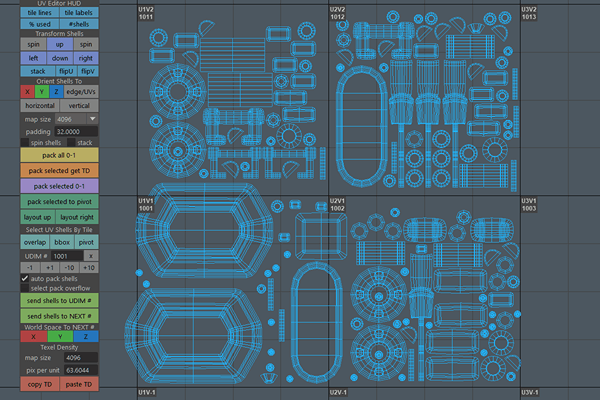This screenshot has width=600, height=400.
Task: Click the yellow pack all 0-1 button
Action: (59, 156)
